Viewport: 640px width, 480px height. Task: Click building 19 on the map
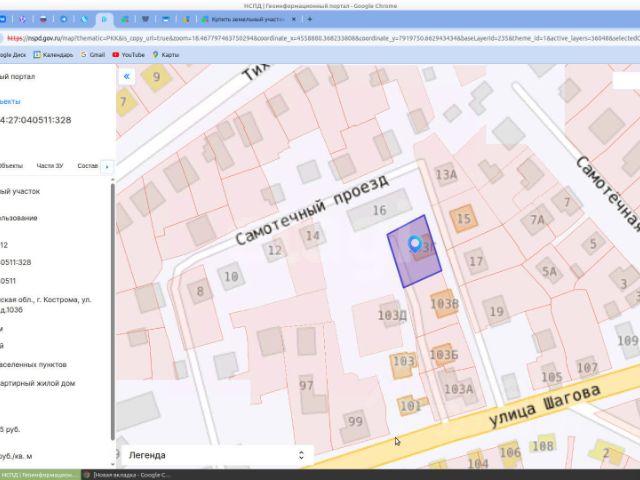click(x=496, y=311)
